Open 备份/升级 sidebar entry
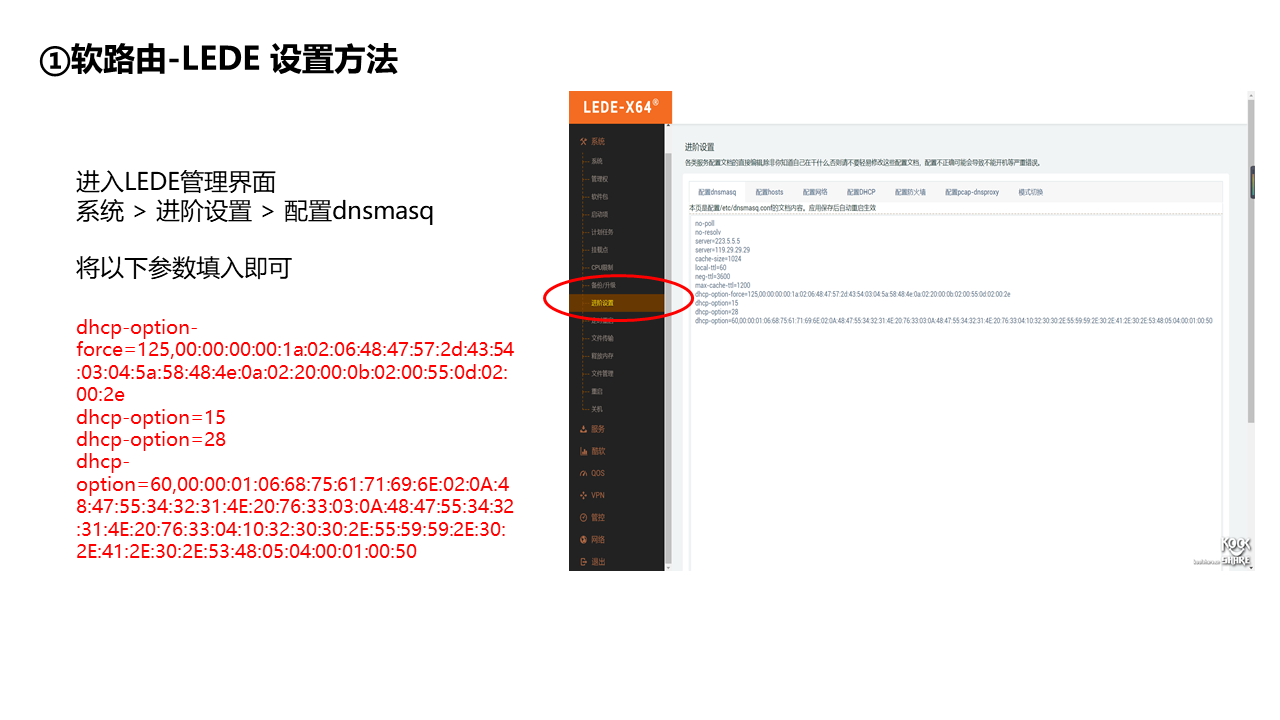This screenshot has width=1280, height=720. (603, 285)
